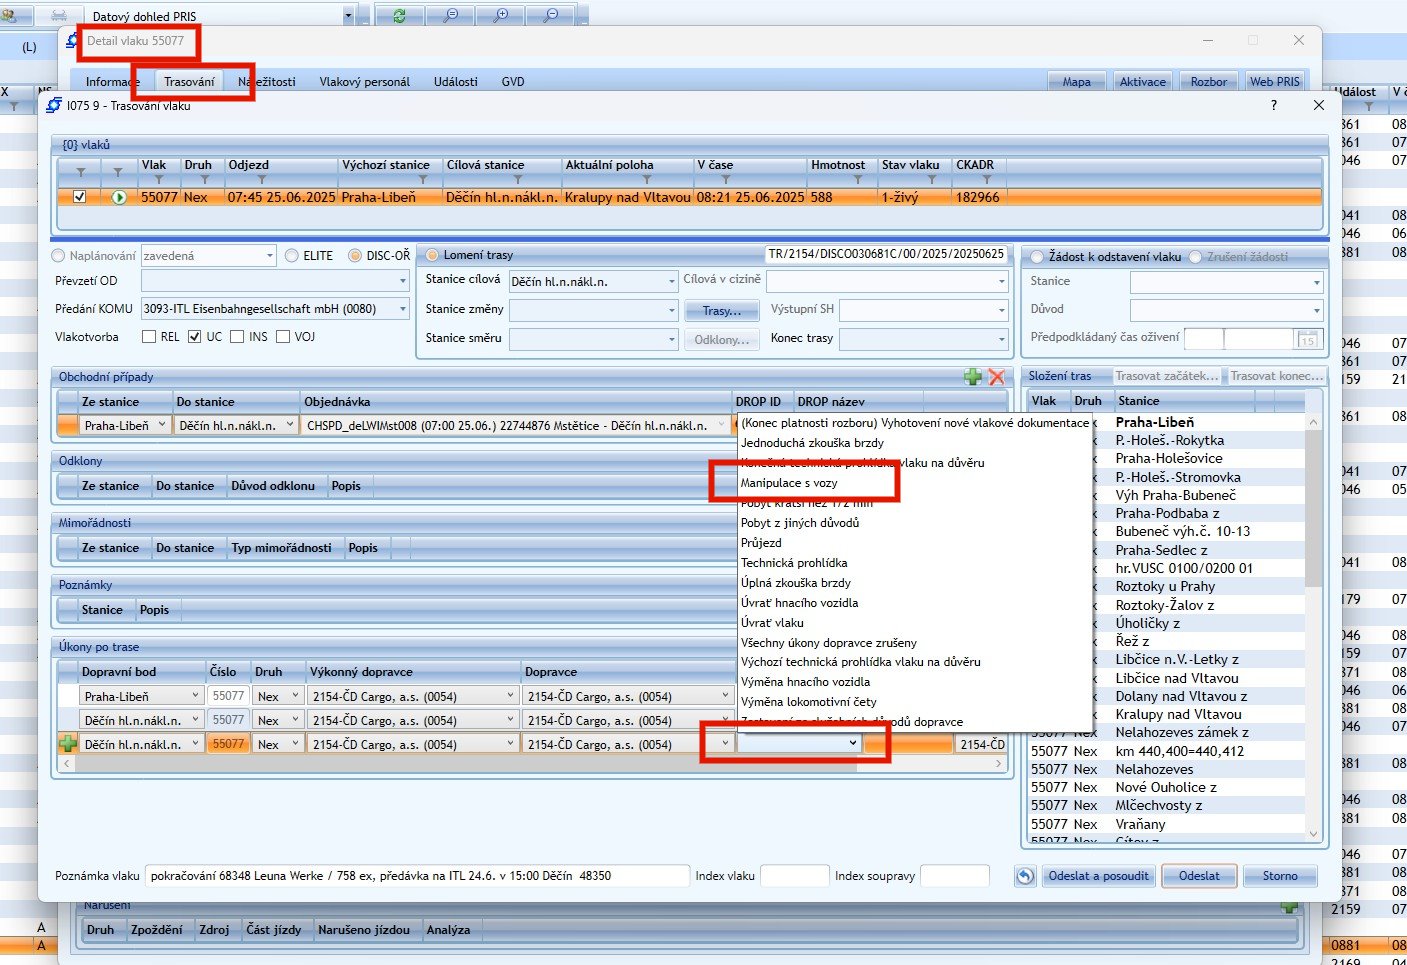Screen dimensions: 1407x965
Task: Switch to the Události tab
Action: (455, 82)
